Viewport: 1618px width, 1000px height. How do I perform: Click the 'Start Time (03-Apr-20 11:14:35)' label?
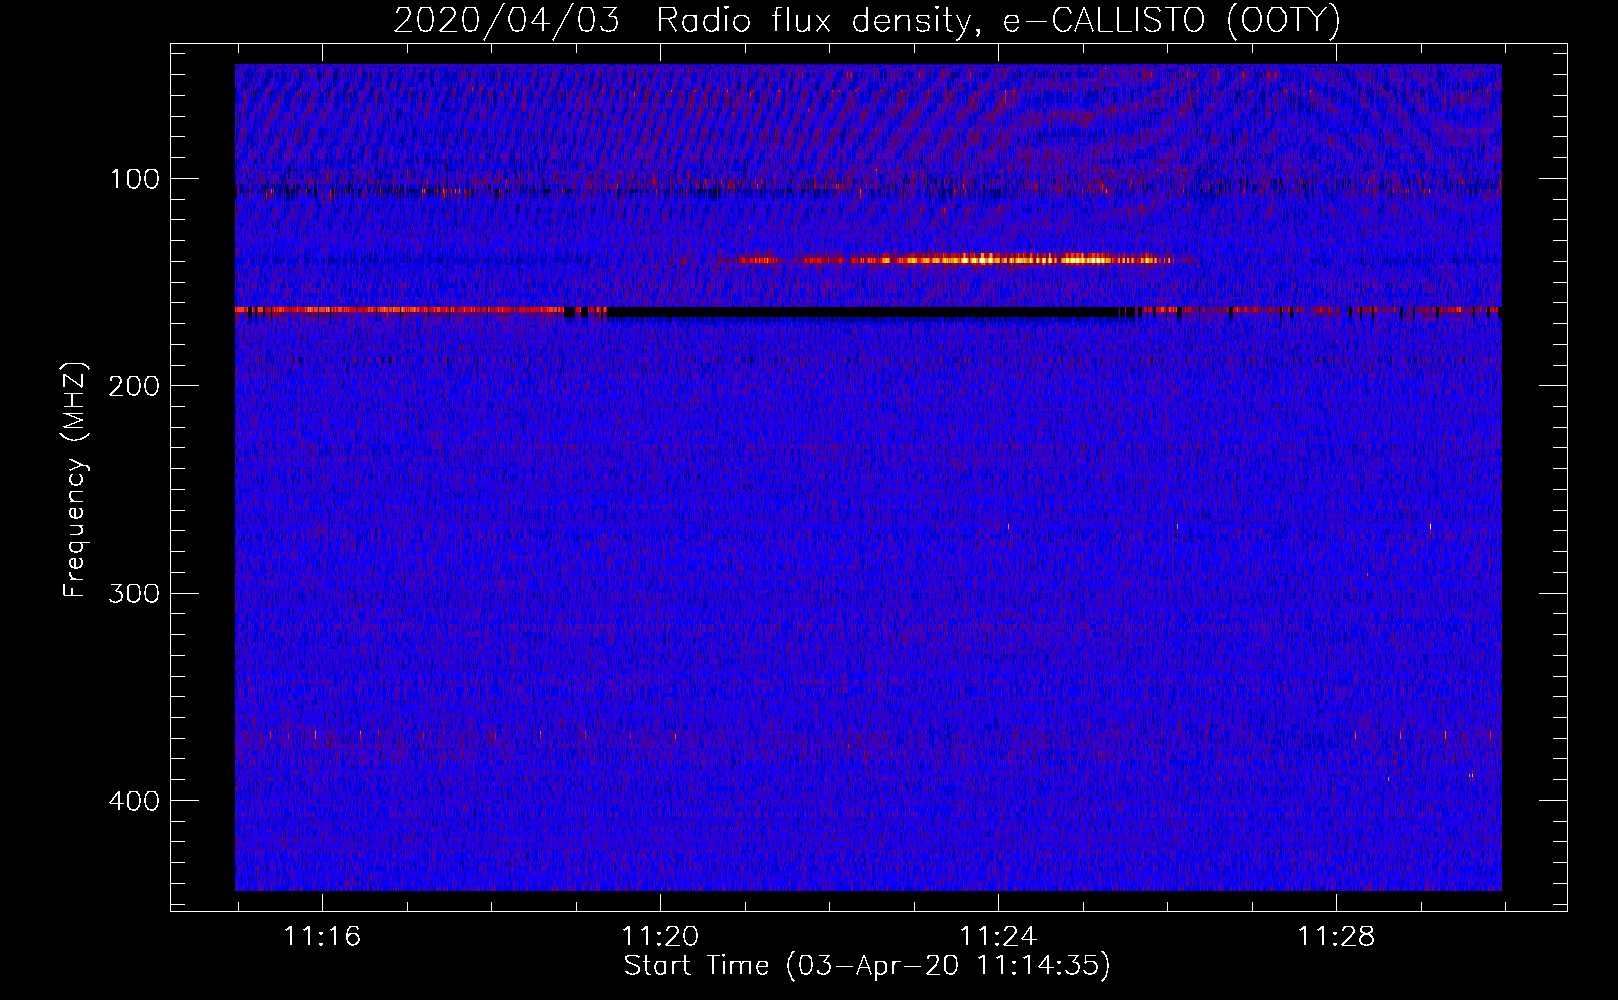[867, 966]
